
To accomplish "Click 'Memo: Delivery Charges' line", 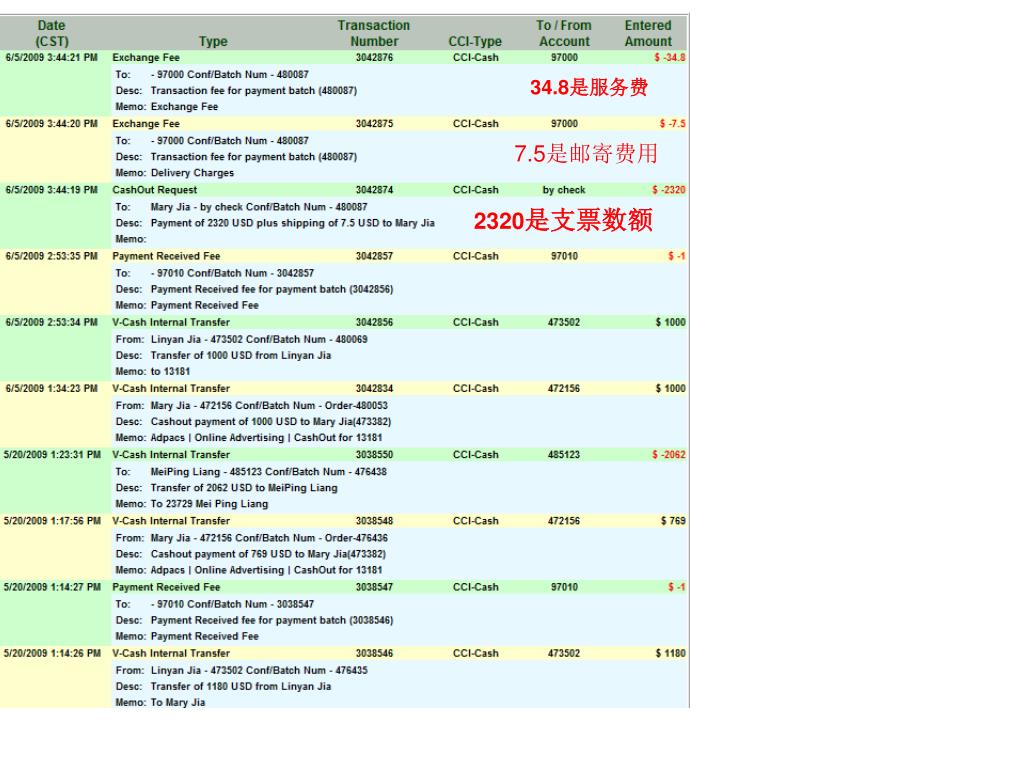I will click(x=174, y=173).
